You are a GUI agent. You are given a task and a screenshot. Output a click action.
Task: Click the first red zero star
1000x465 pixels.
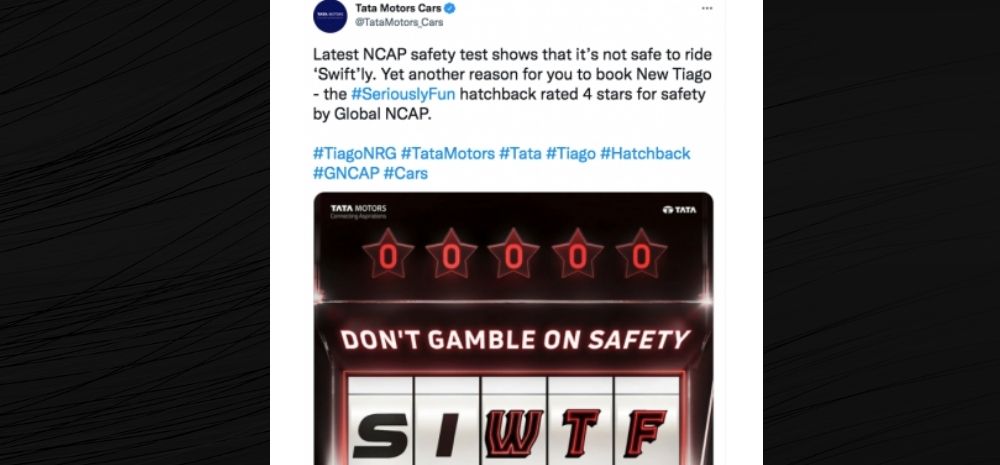click(388, 255)
